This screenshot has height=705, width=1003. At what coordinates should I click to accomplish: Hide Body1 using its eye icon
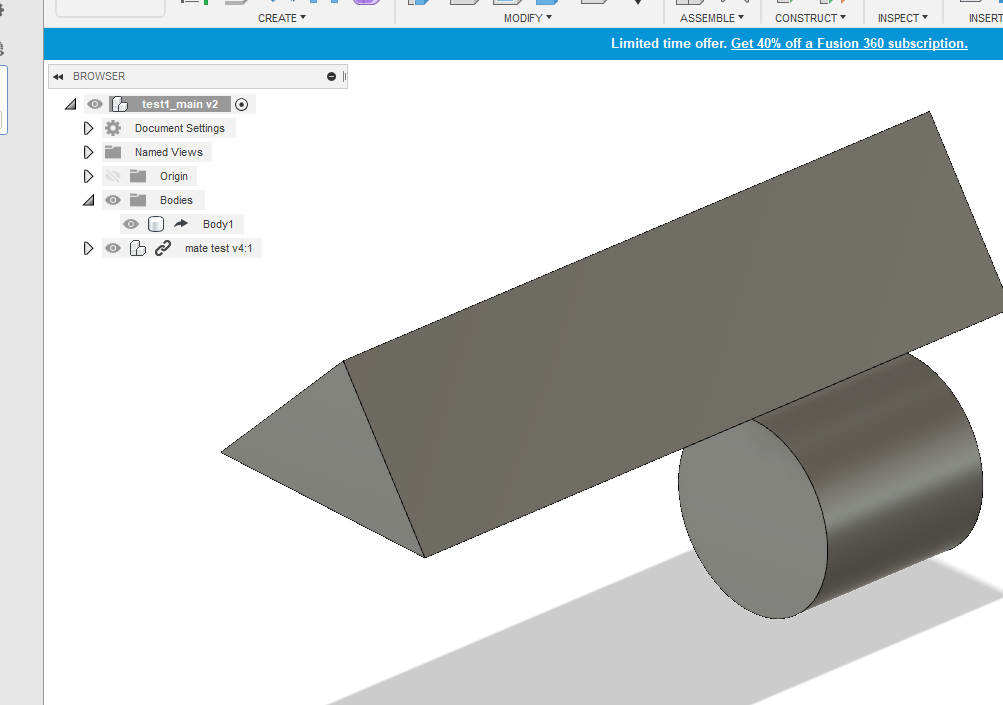point(130,224)
